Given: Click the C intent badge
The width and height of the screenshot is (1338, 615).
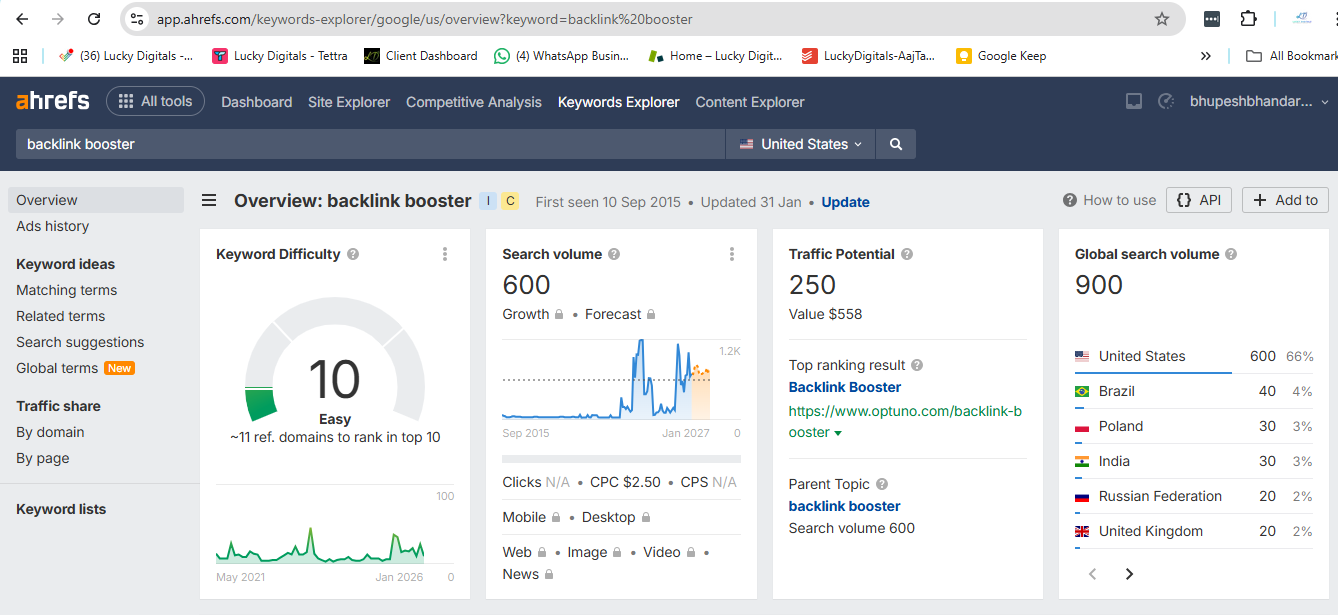Looking at the screenshot, I should pos(510,201).
